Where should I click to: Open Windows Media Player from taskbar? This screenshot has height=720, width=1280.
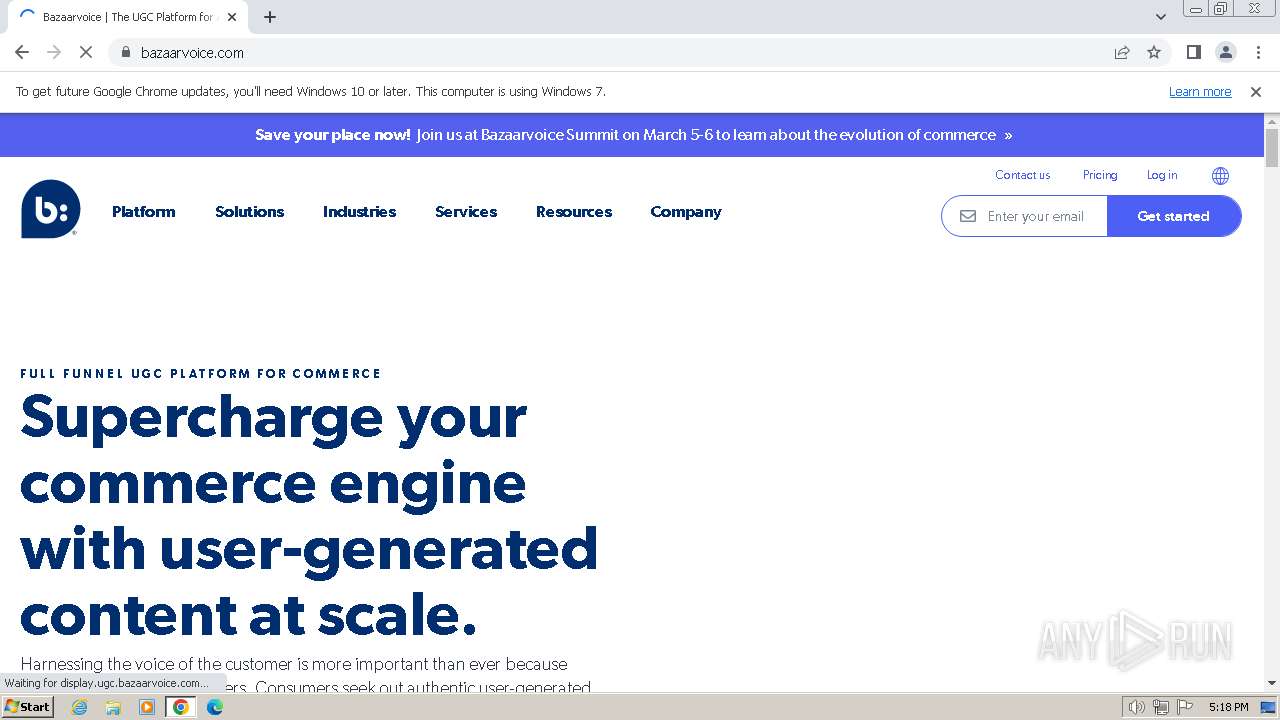147,707
